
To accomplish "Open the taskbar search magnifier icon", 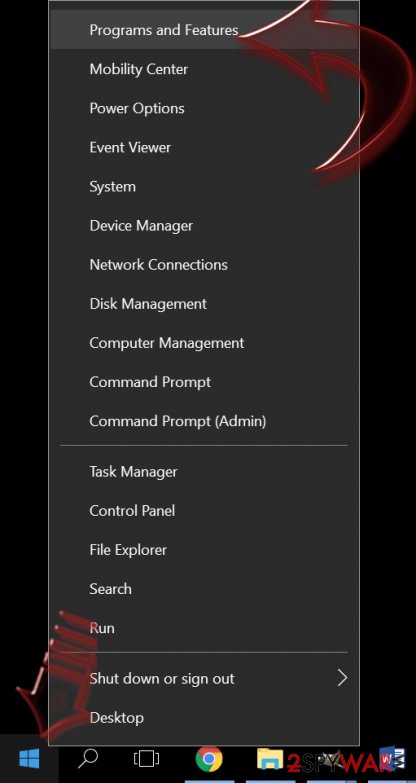I will pyautogui.click(x=88, y=759).
